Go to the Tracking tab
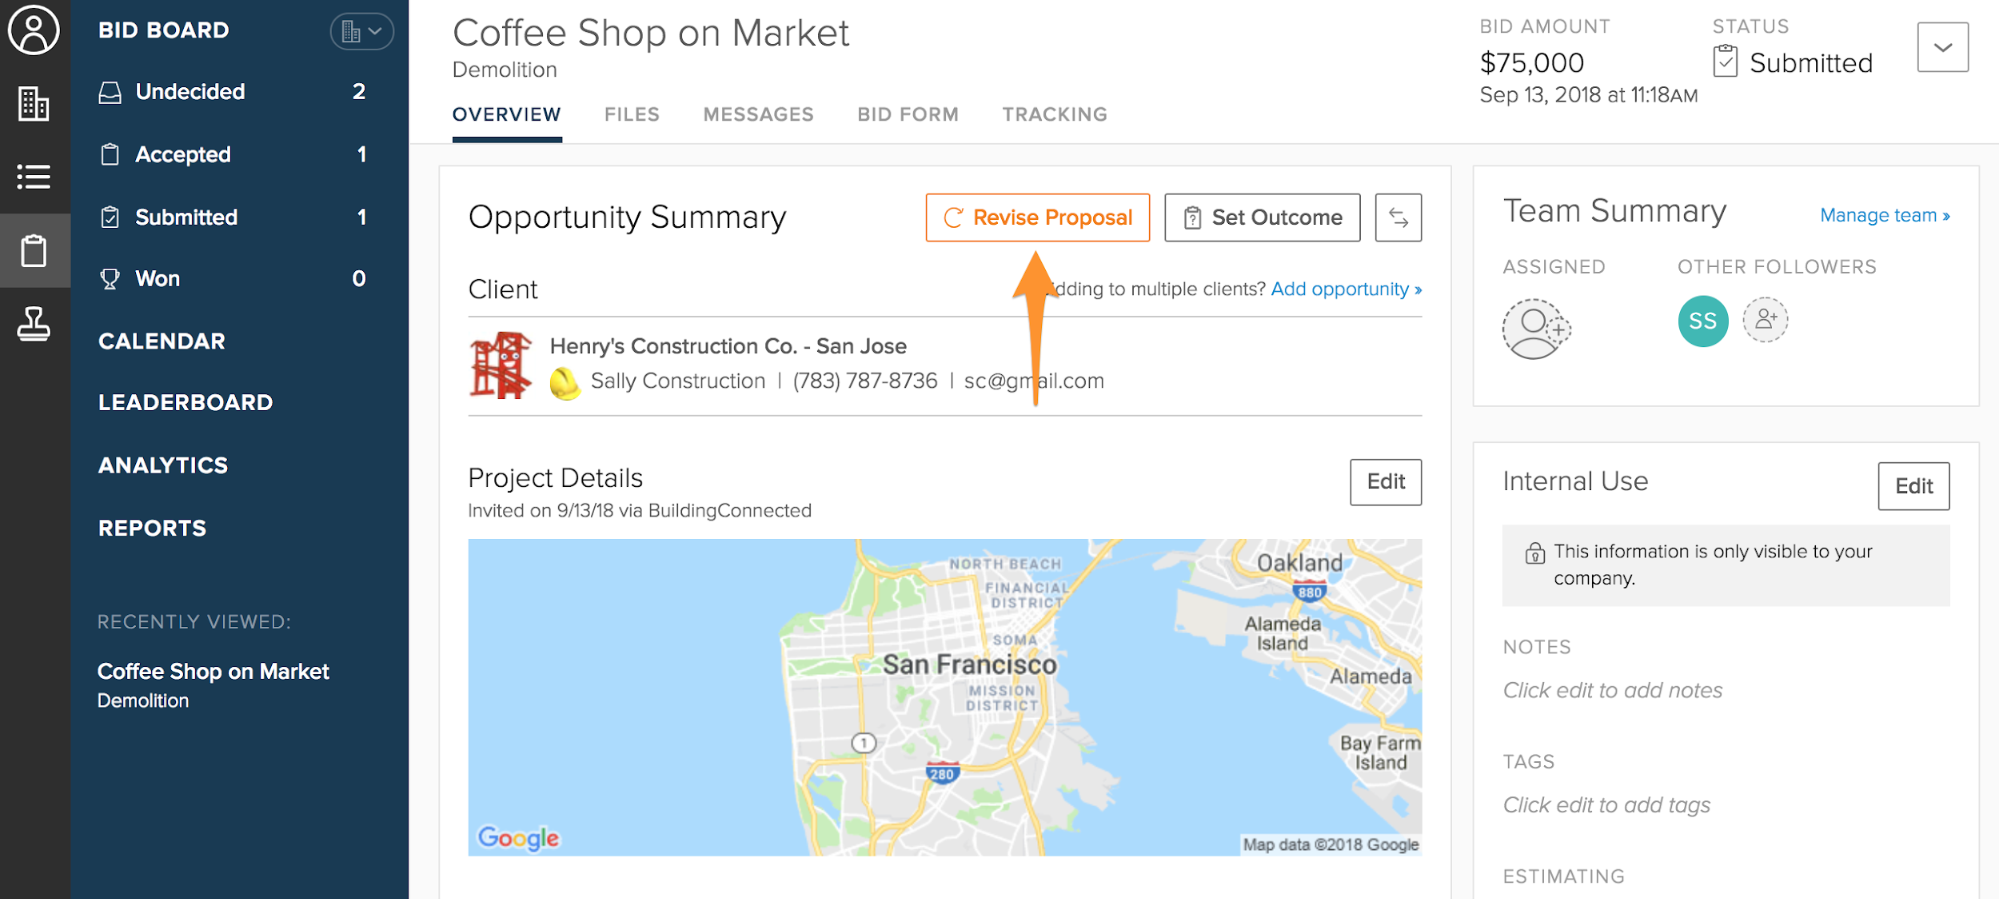Image resolution: width=1999 pixels, height=899 pixels. pos(1054,115)
